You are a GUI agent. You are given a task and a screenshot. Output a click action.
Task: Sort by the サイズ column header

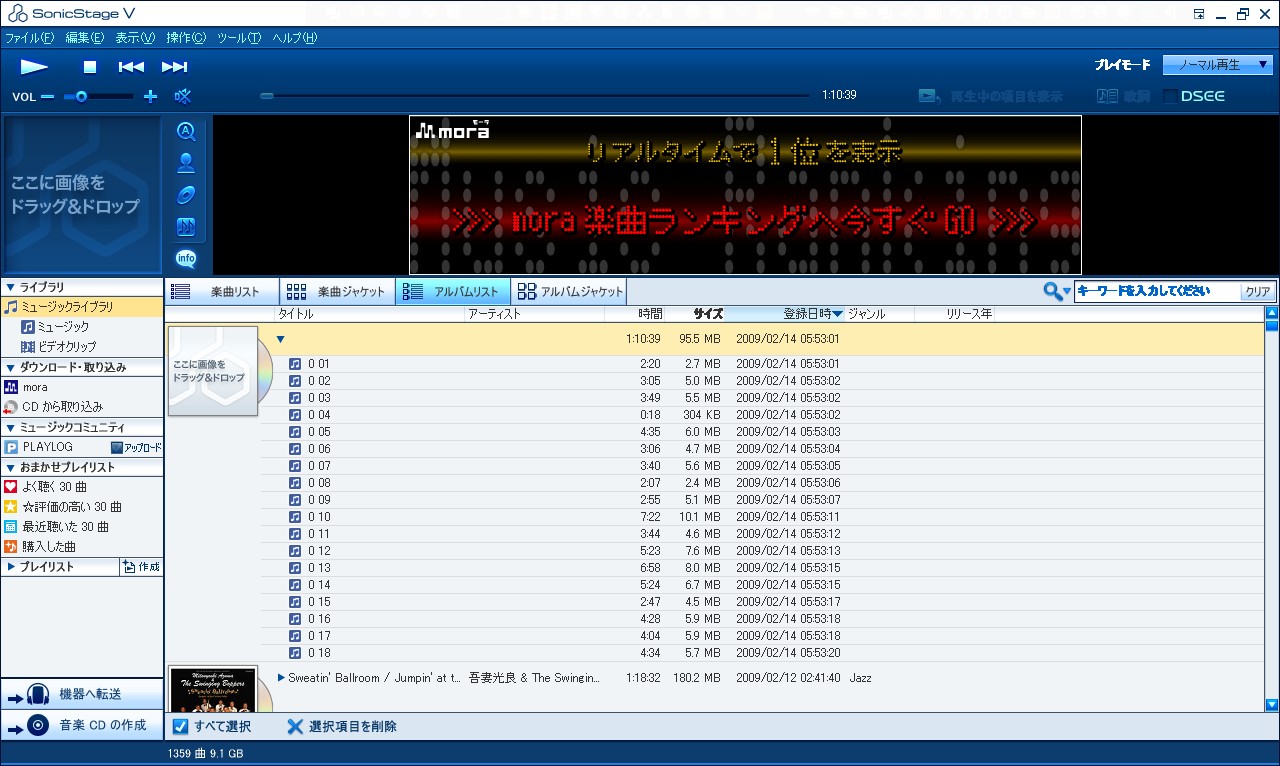pyautogui.click(x=694, y=314)
